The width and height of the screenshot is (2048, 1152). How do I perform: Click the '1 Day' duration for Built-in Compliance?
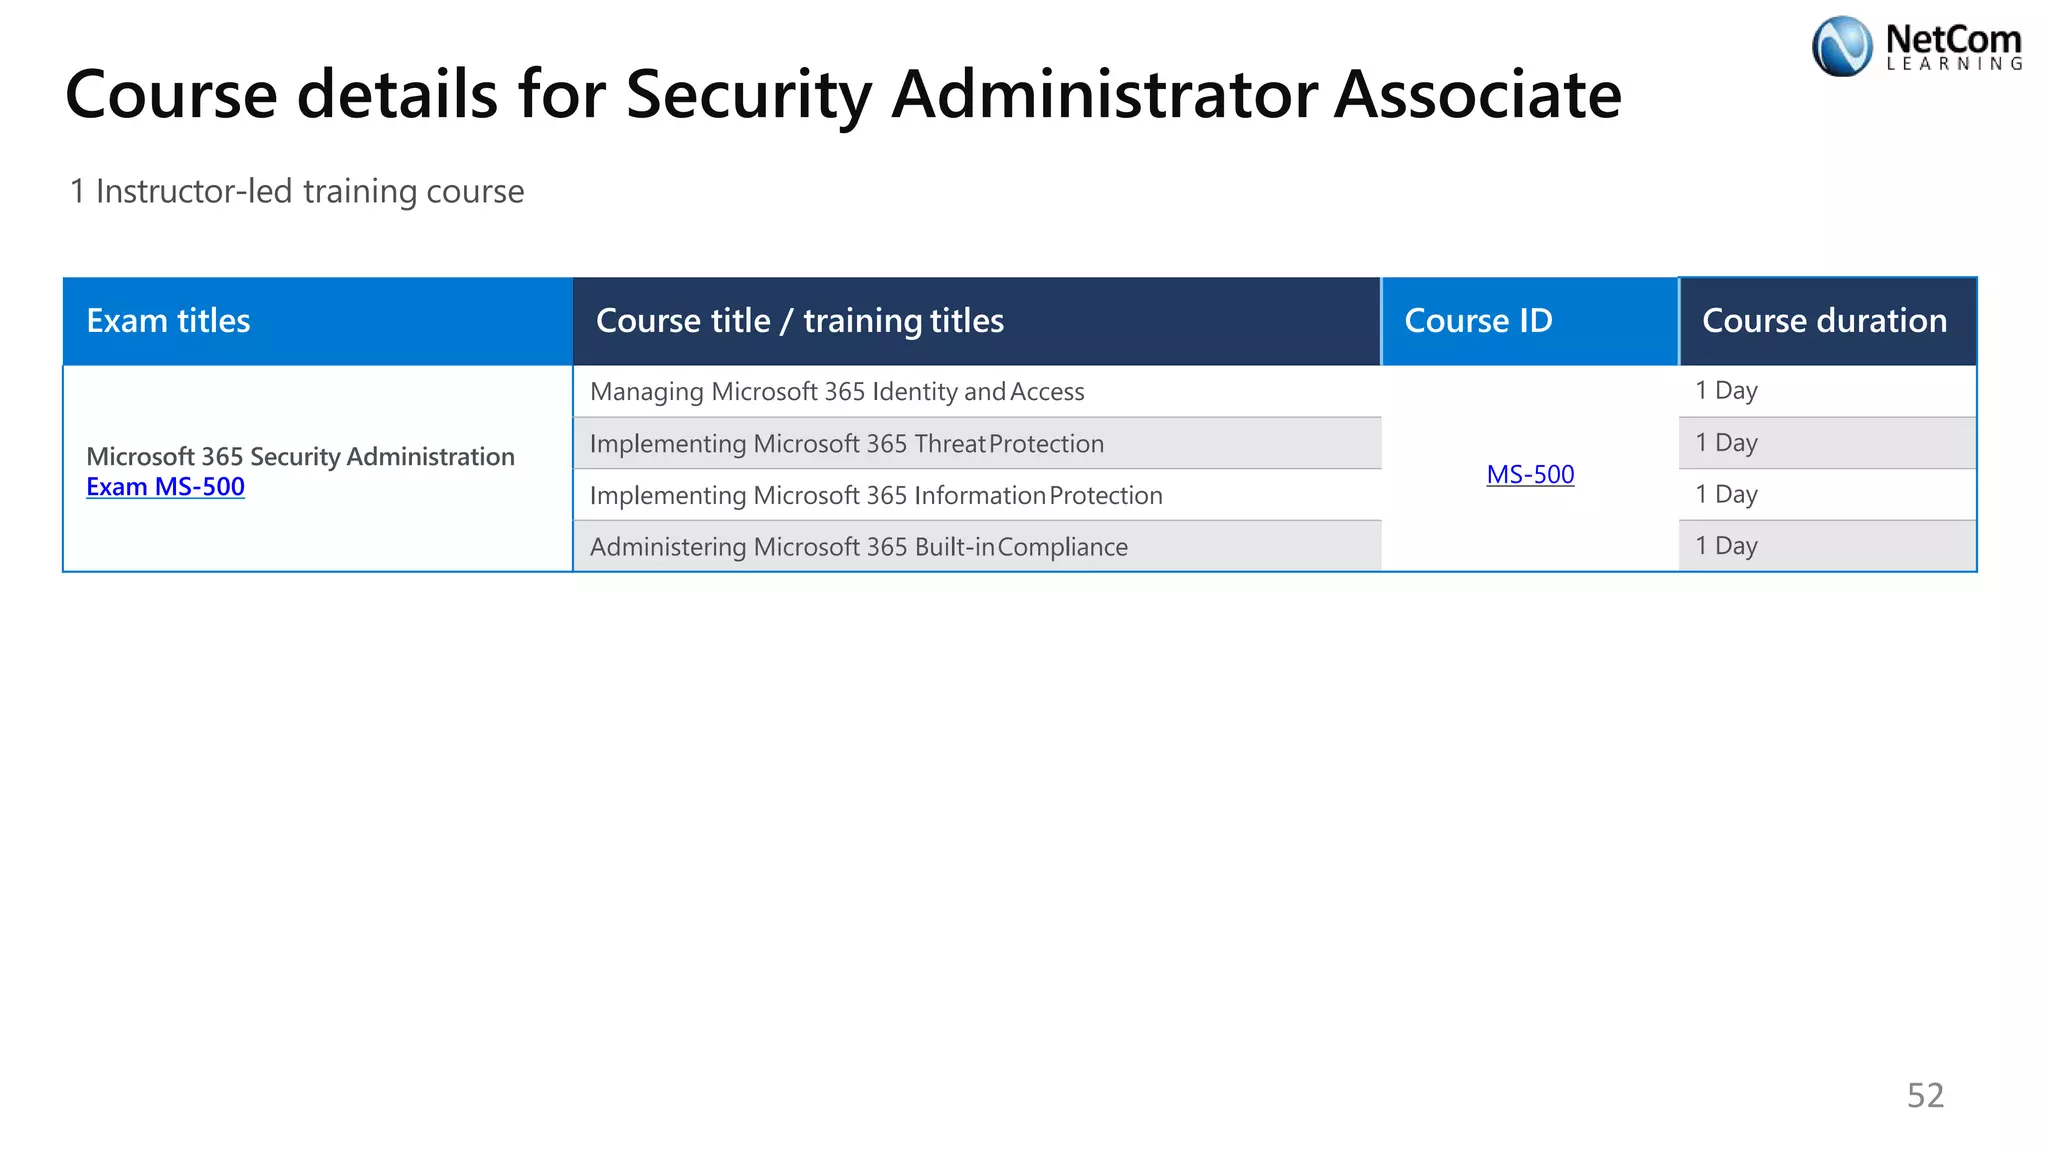click(x=1726, y=545)
